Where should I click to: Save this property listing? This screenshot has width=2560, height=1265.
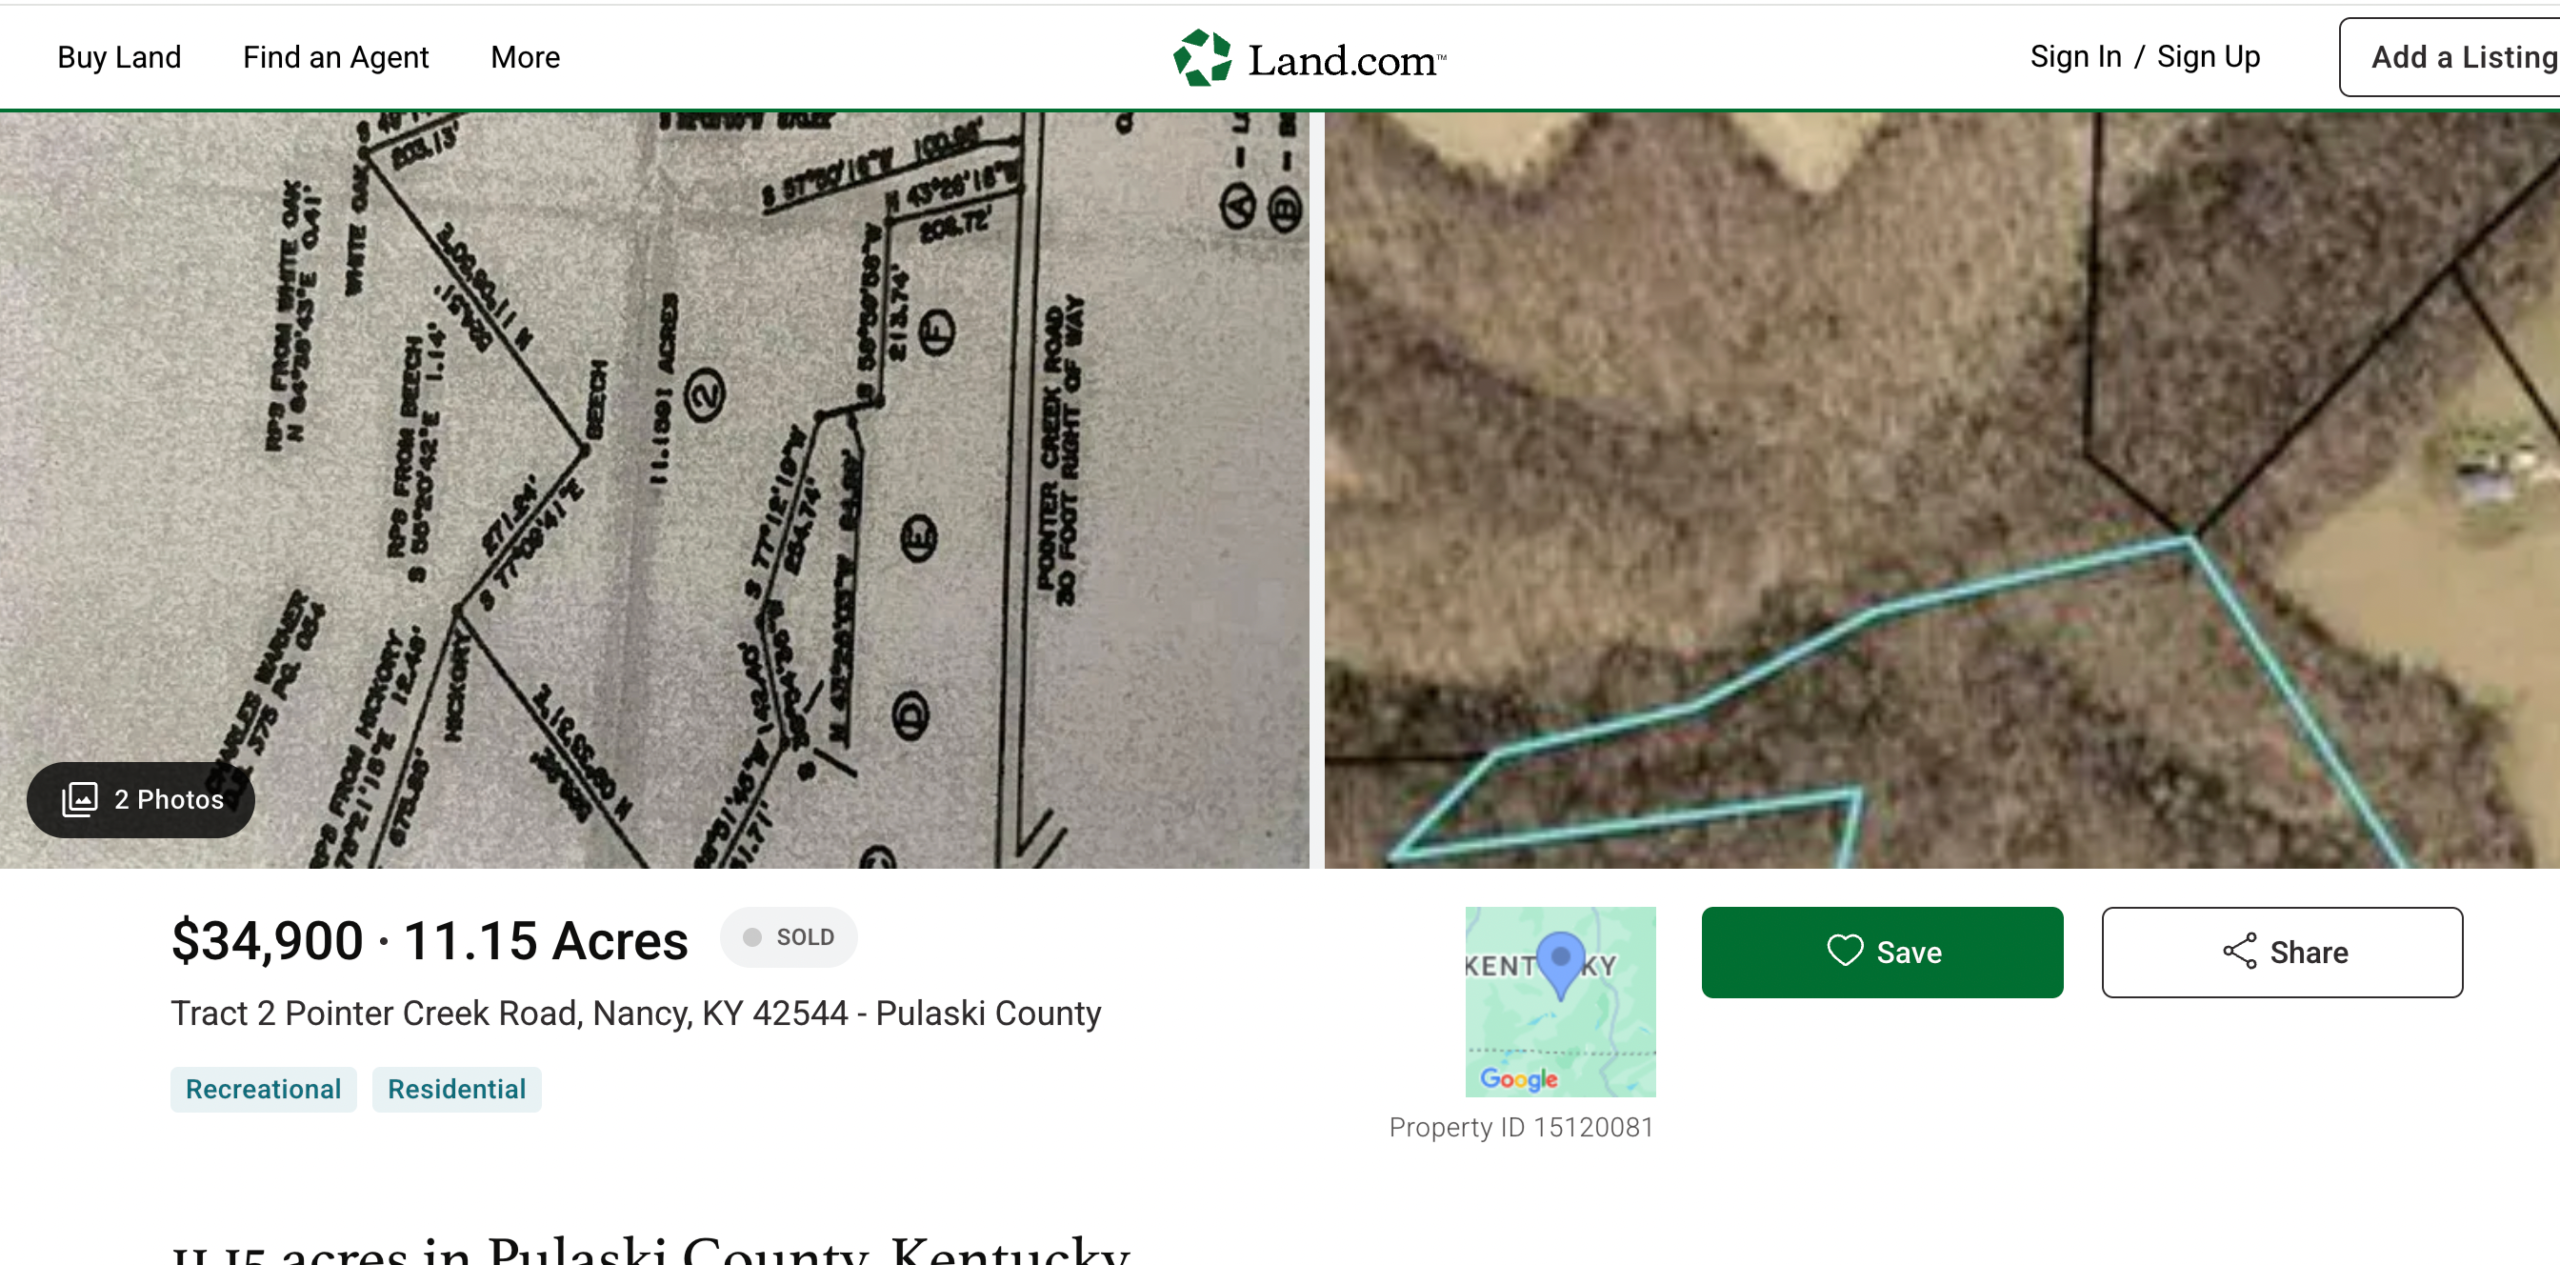1882,952
